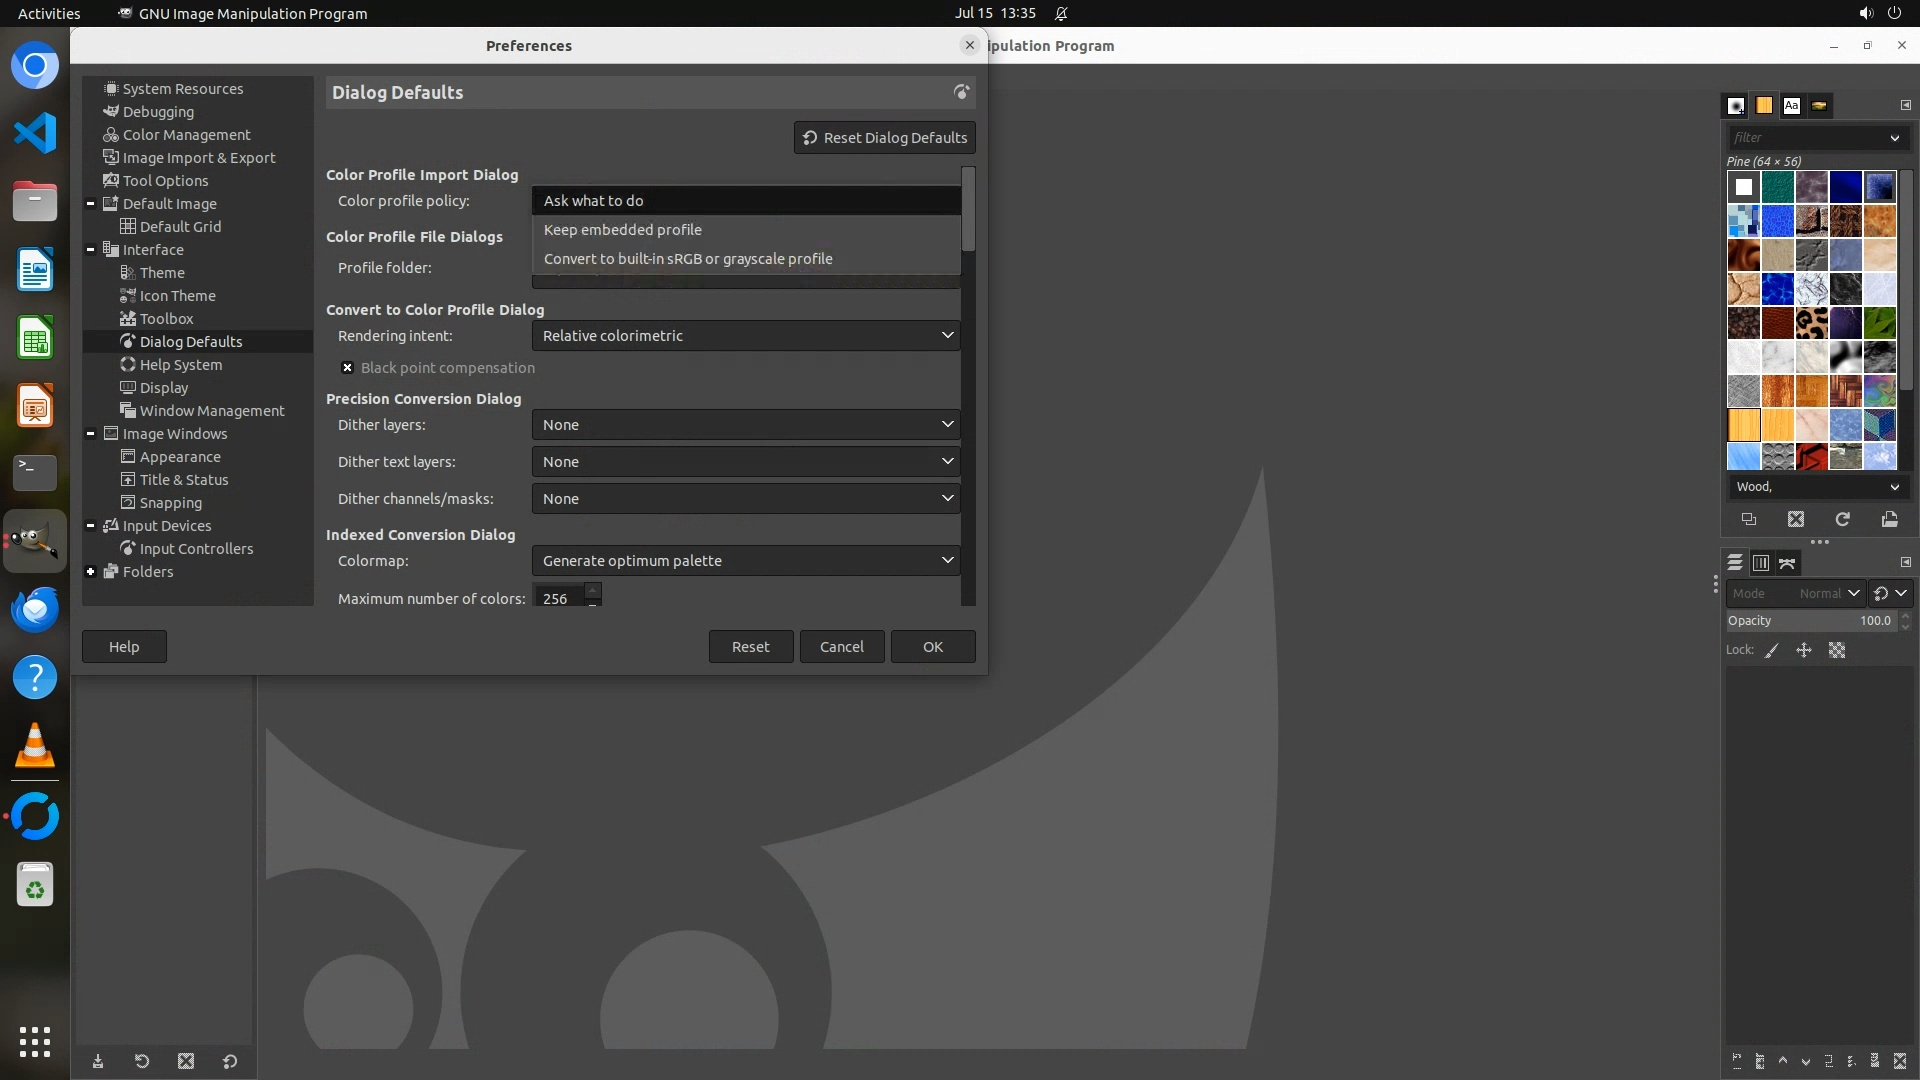The image size is (1920, 1080).
Task: Select the leopard spots pattern swatch
Action: (x=1811, y=323)
